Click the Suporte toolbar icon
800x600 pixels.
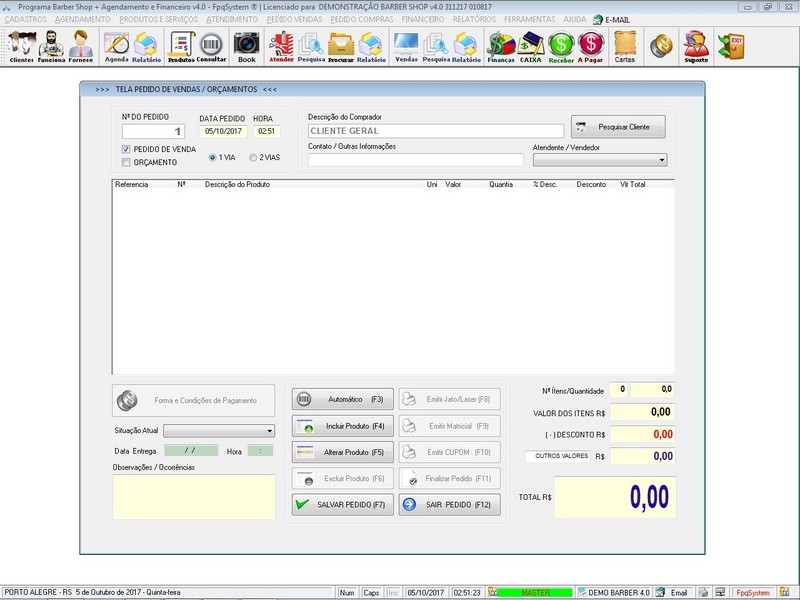coord(695,46)
